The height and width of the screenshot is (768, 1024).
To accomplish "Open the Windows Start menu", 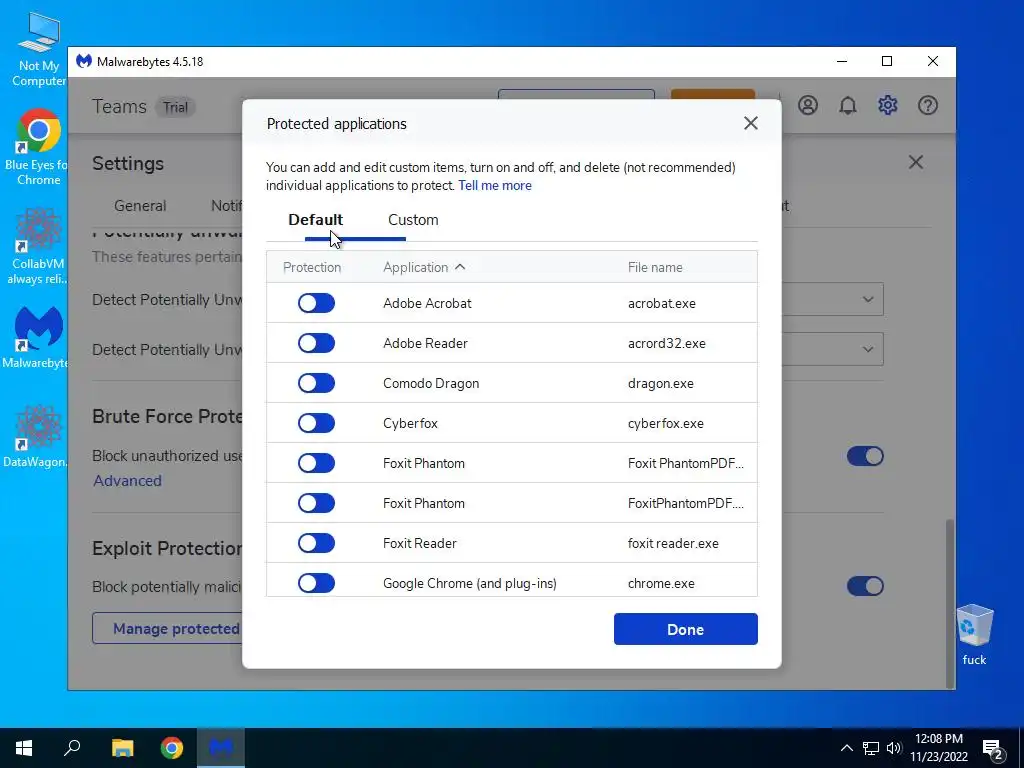I will tap(24, 748).
